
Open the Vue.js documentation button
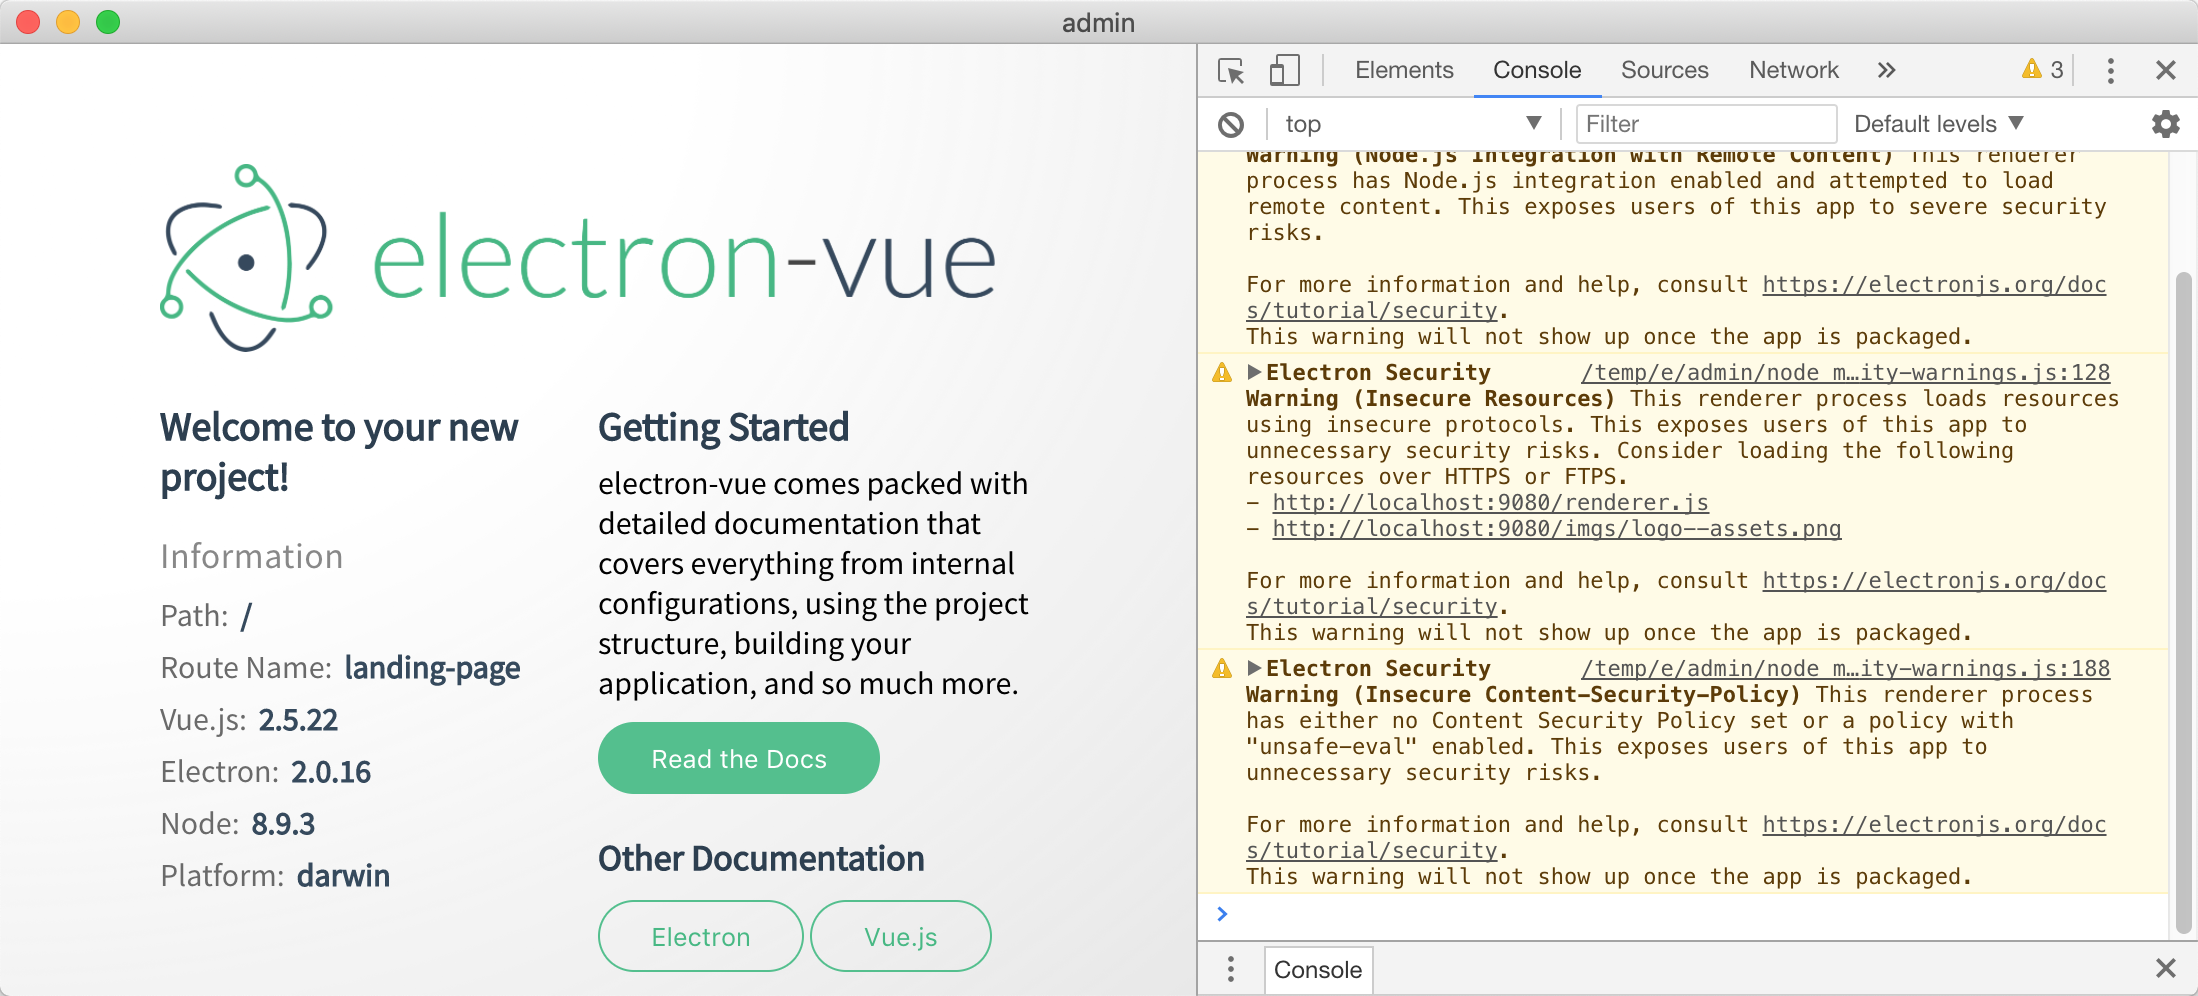coord(900,937)
